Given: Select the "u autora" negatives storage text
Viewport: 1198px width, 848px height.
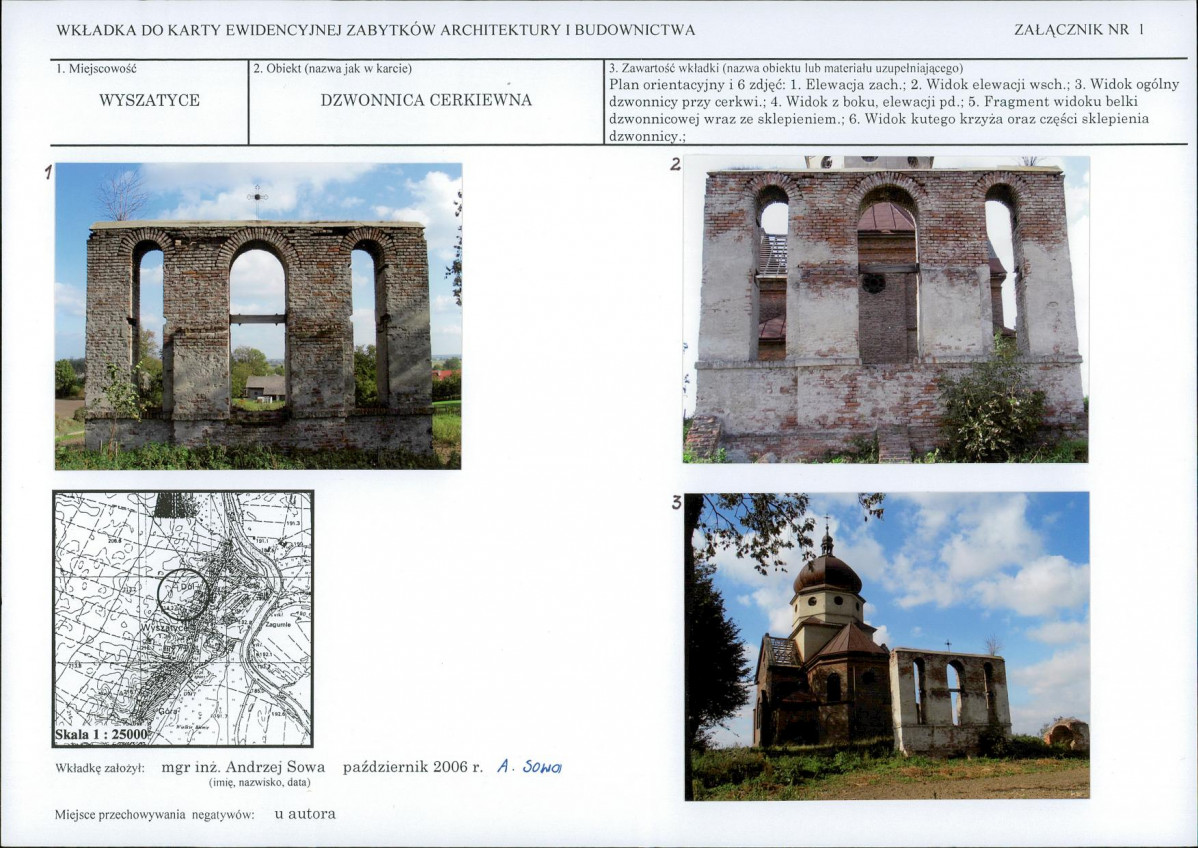Looking at the screenshot, I should tap(305, 814).
